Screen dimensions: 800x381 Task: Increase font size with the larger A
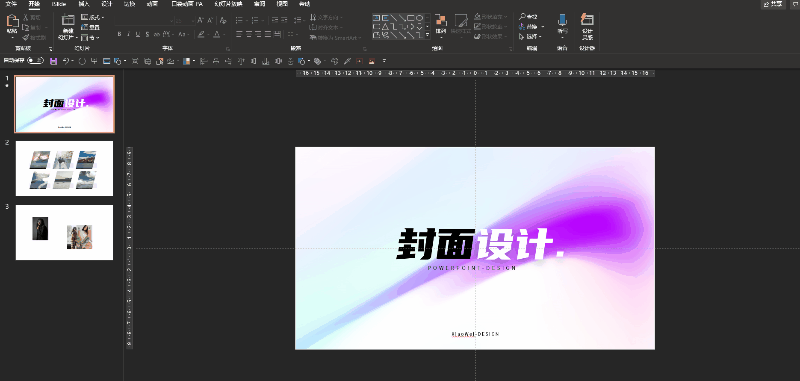tap(200, 20)
